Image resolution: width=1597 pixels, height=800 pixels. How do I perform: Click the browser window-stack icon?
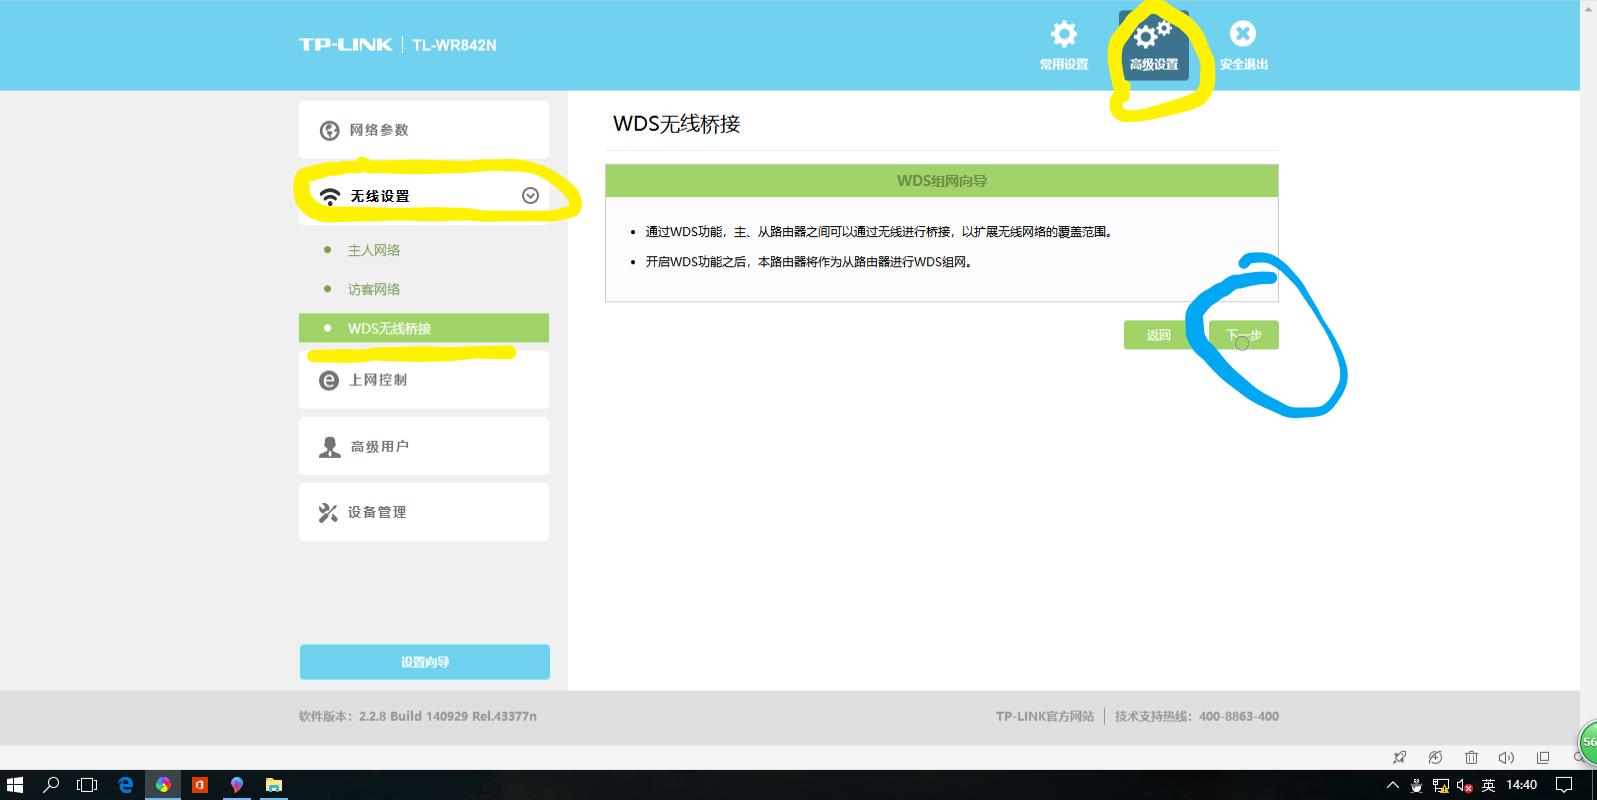tap(1543, 757)
